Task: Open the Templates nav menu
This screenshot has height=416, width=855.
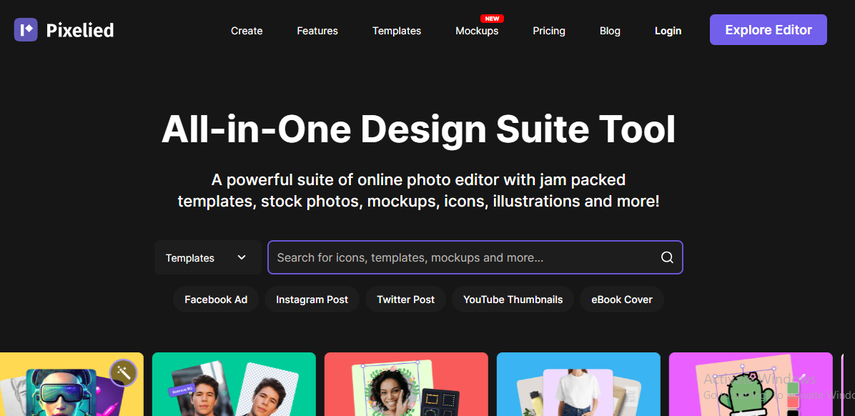Action: [x=396, y=31]
